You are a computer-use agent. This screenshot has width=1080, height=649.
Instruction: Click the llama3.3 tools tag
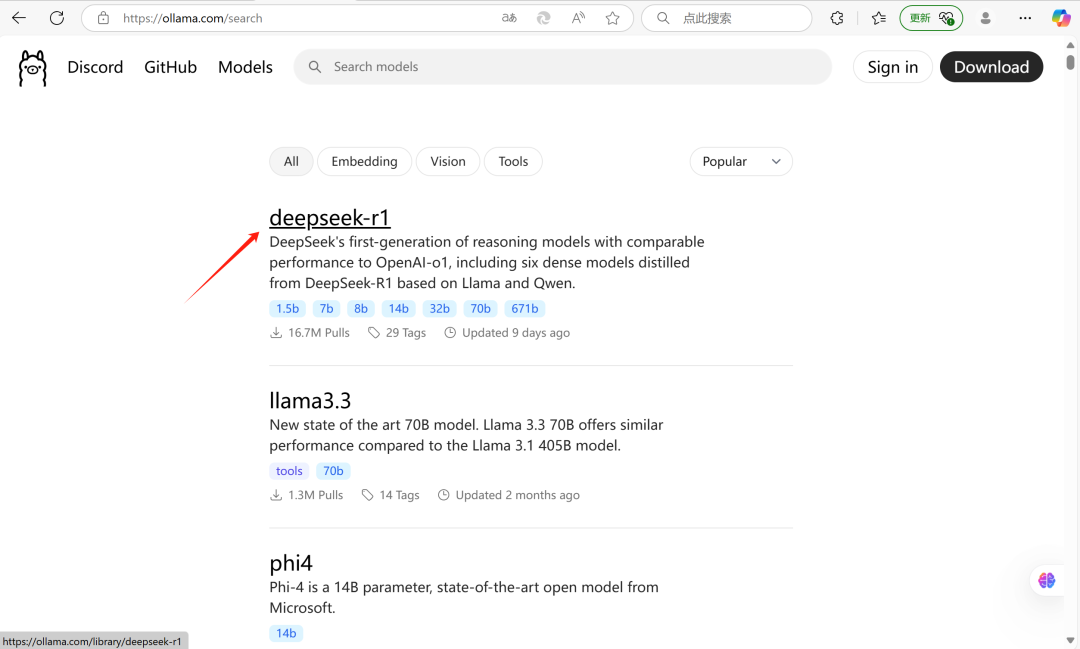289,471
